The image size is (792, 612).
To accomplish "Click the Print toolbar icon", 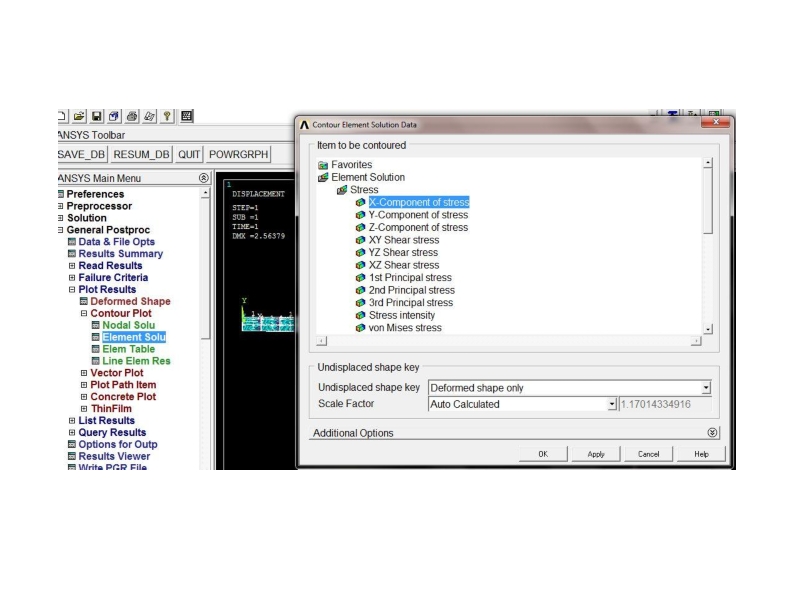I will tap(132, 116).
